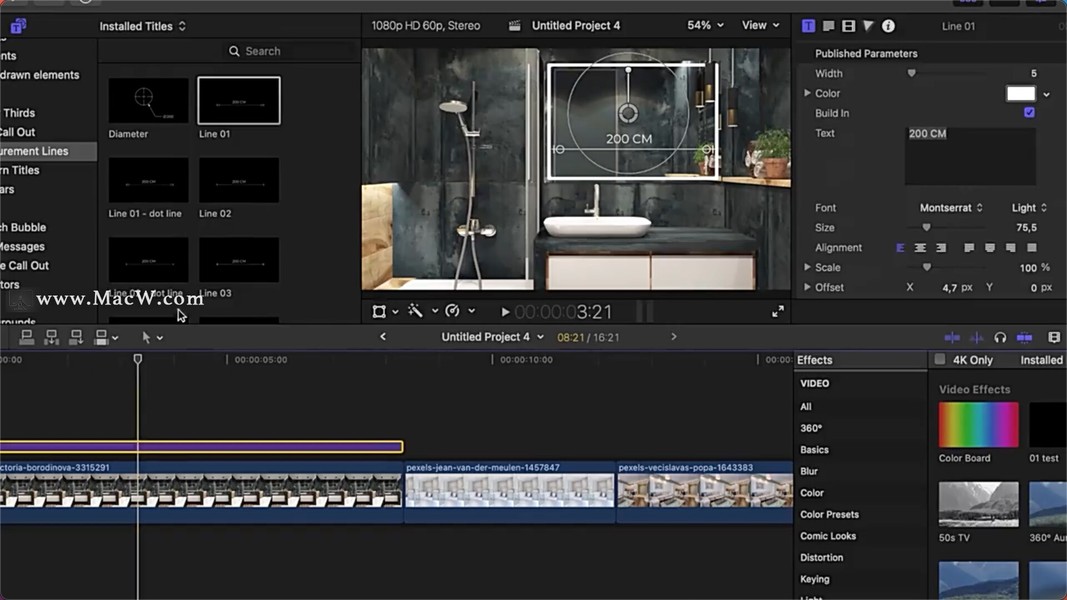Open the Text inspector icon

coord(828,26)
